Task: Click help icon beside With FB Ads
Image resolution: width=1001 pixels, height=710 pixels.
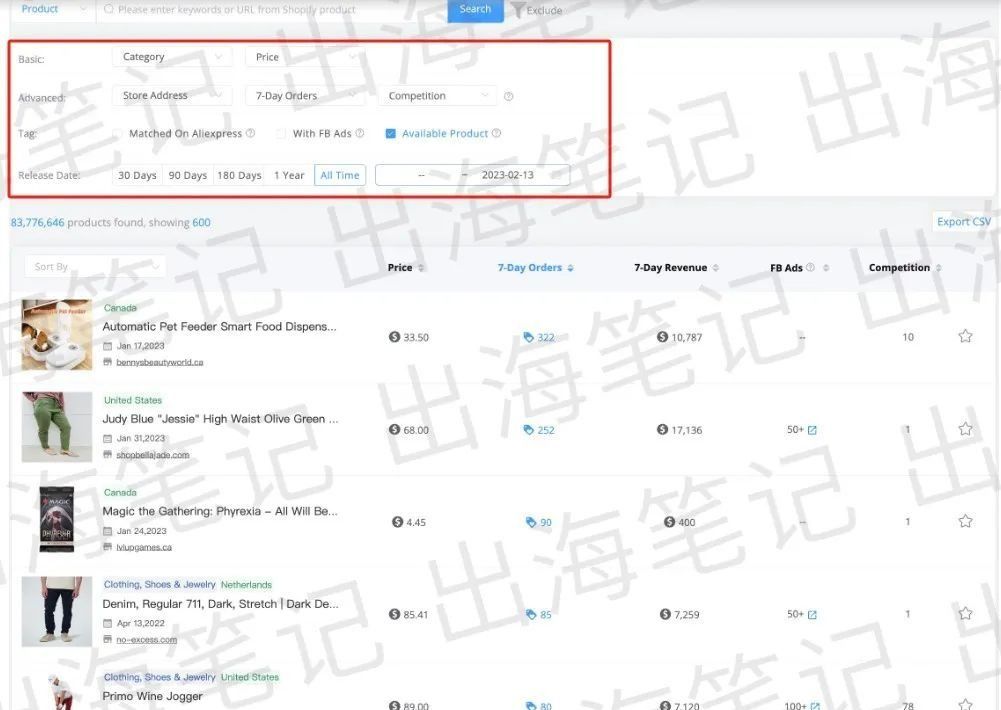Action: point(359,133)
